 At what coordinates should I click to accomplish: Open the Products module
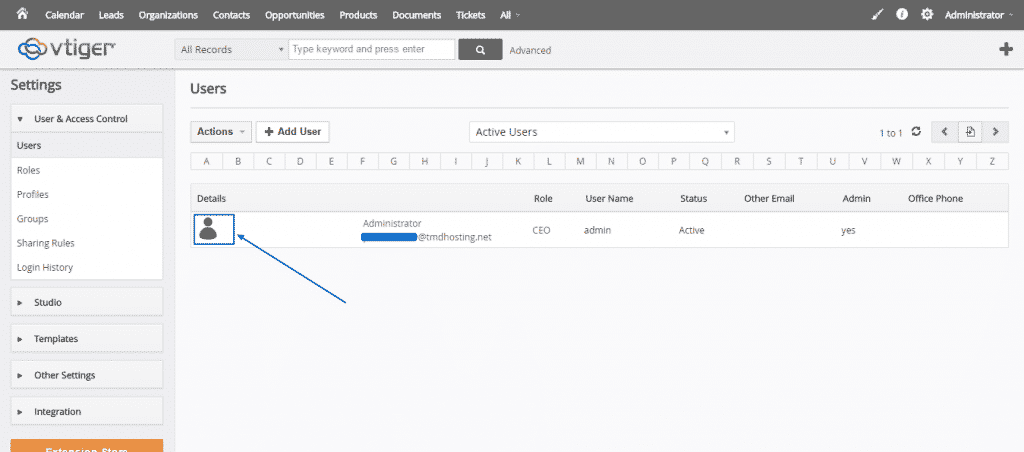[x=359, y=14]
